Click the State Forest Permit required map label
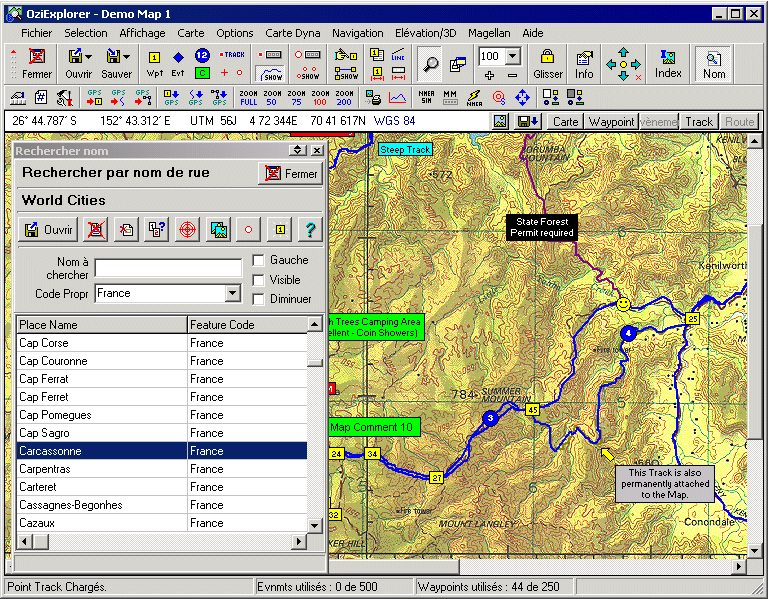 542,227
